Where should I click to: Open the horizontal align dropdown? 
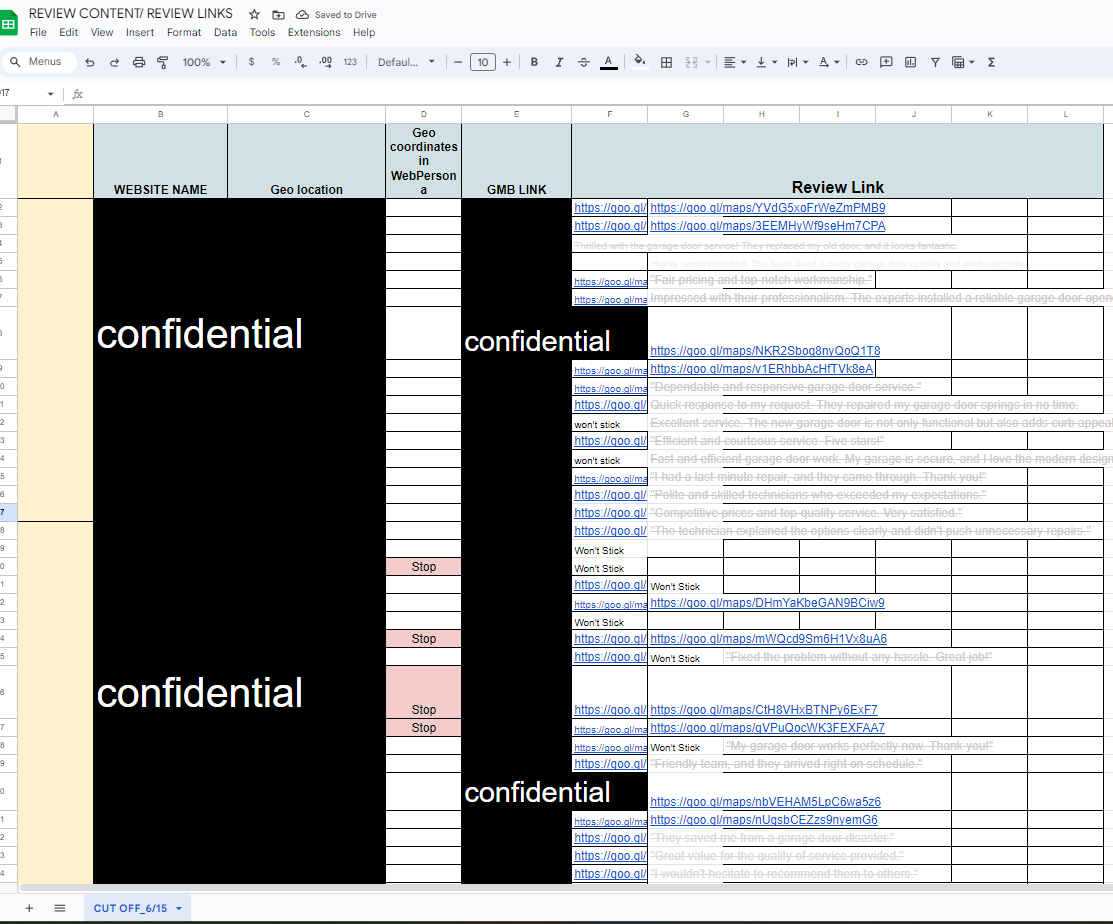coord(735,62)
